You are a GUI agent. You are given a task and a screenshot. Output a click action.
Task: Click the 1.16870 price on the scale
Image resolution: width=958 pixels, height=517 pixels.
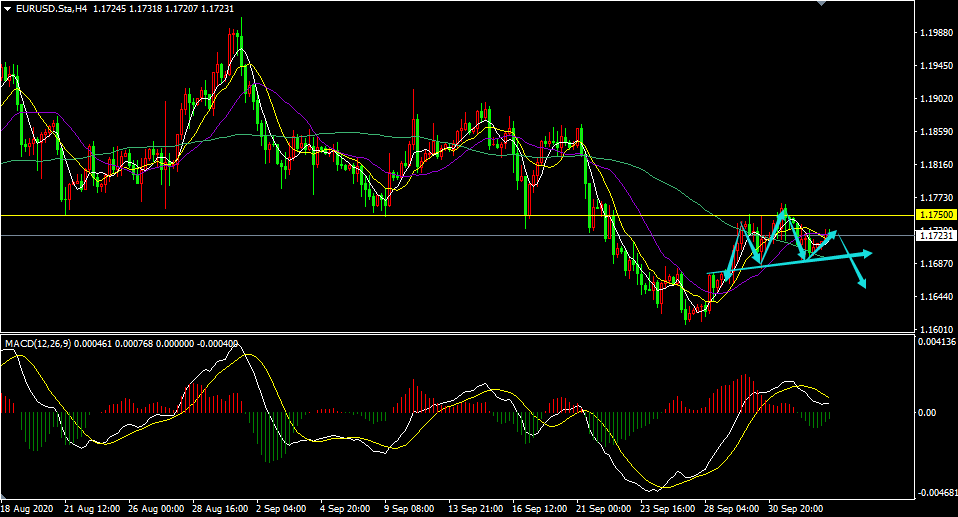936,264
